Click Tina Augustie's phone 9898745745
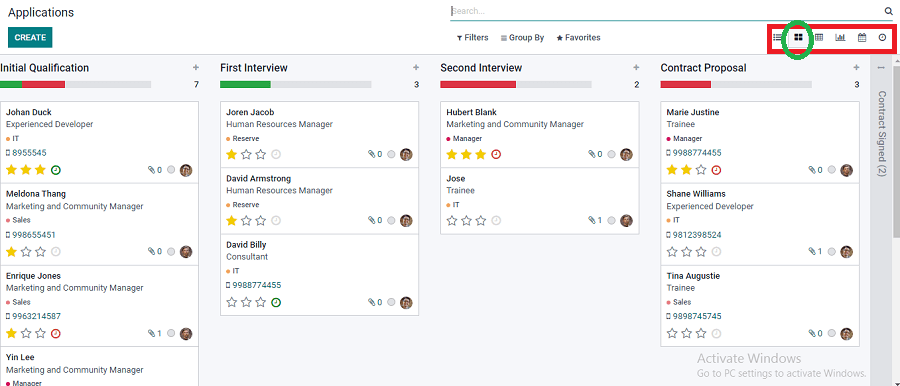The width and height of the screenshot is (900, 386). 697,316
